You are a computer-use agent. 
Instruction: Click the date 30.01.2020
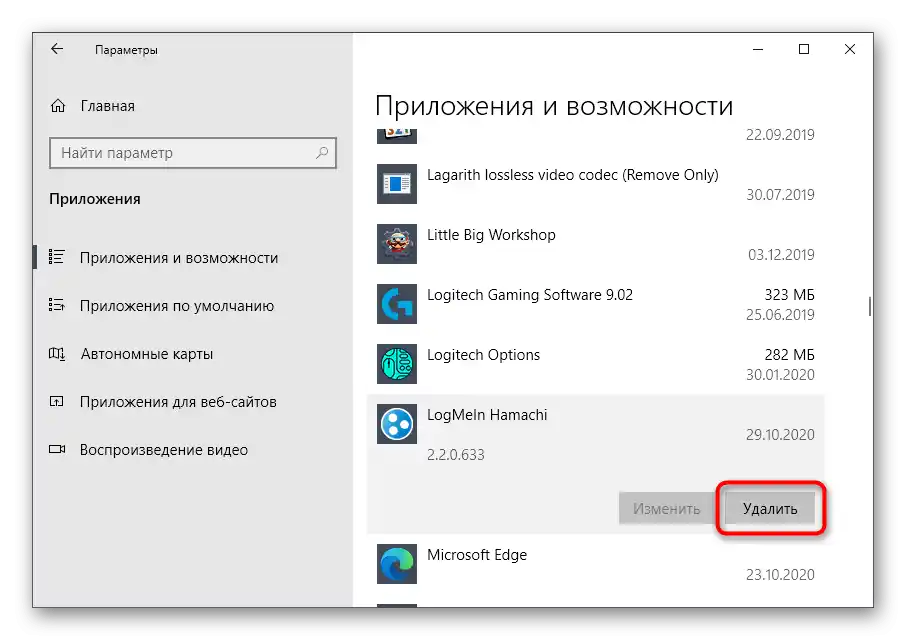780,374
